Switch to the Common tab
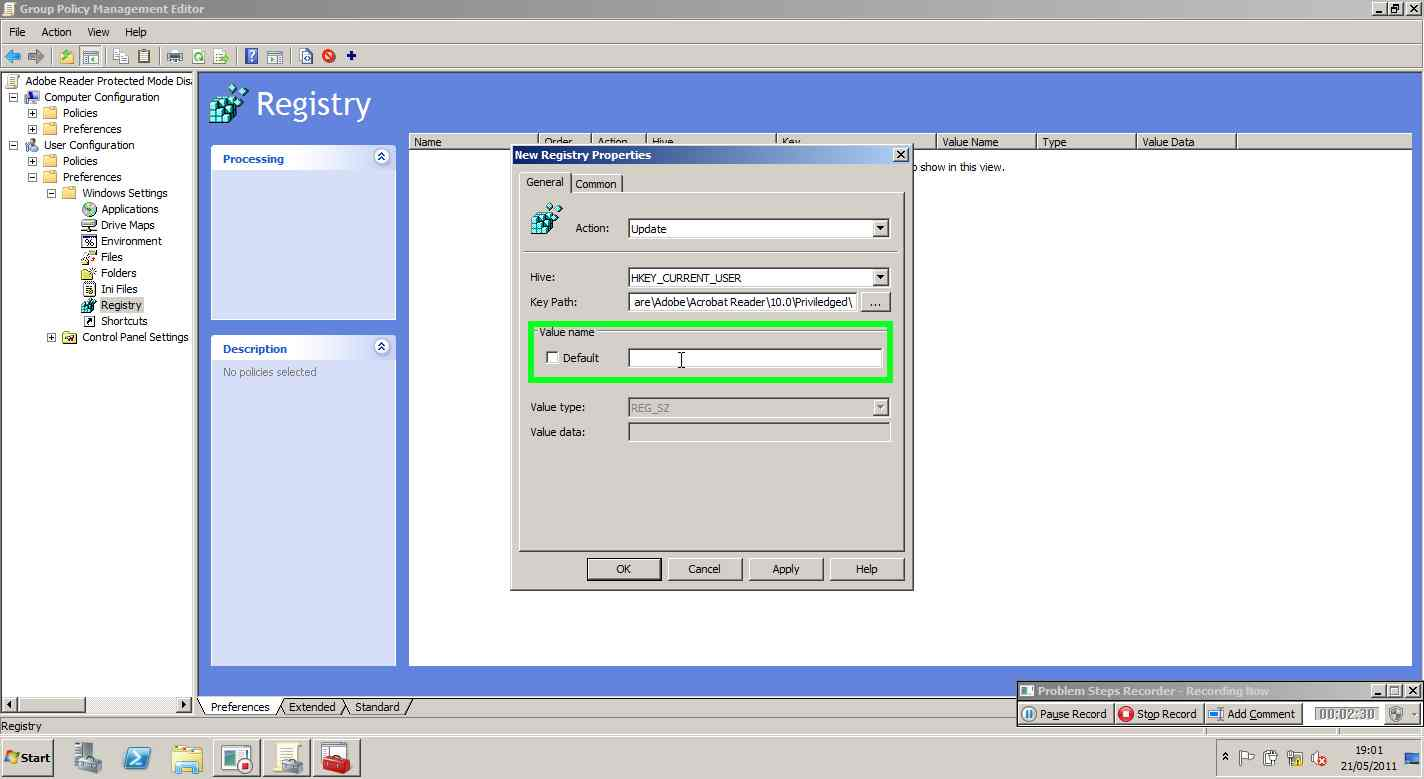The width and height of the screenshot is (1424, 779). point(596,184)
